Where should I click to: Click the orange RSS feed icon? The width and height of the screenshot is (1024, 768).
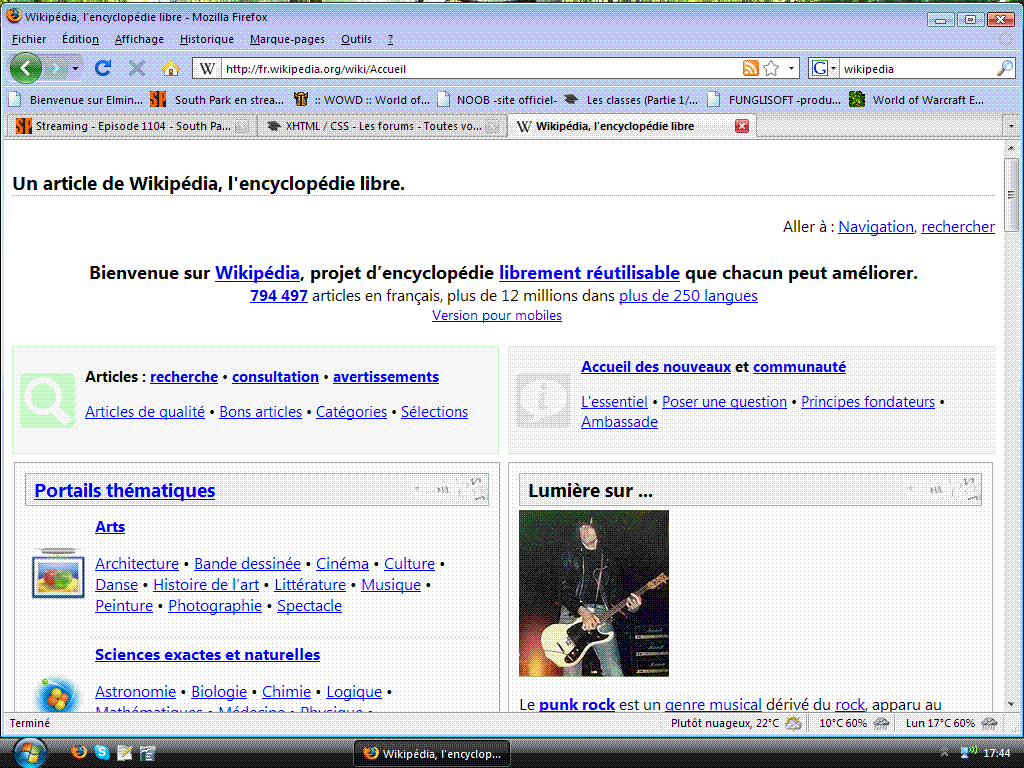point(750,68)
